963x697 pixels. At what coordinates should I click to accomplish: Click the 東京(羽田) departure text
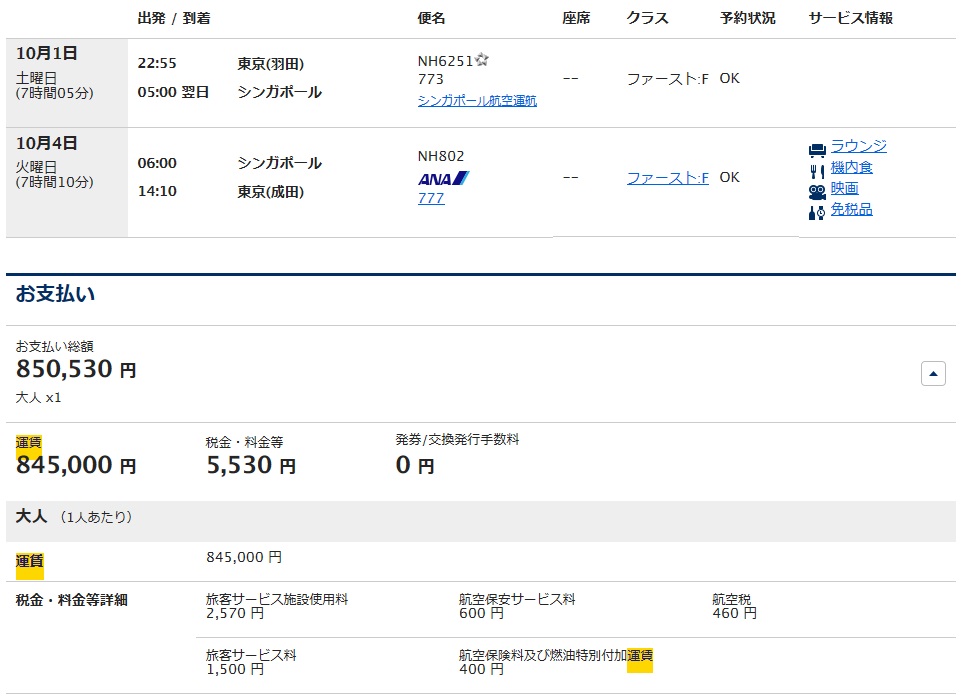[271, 64]
